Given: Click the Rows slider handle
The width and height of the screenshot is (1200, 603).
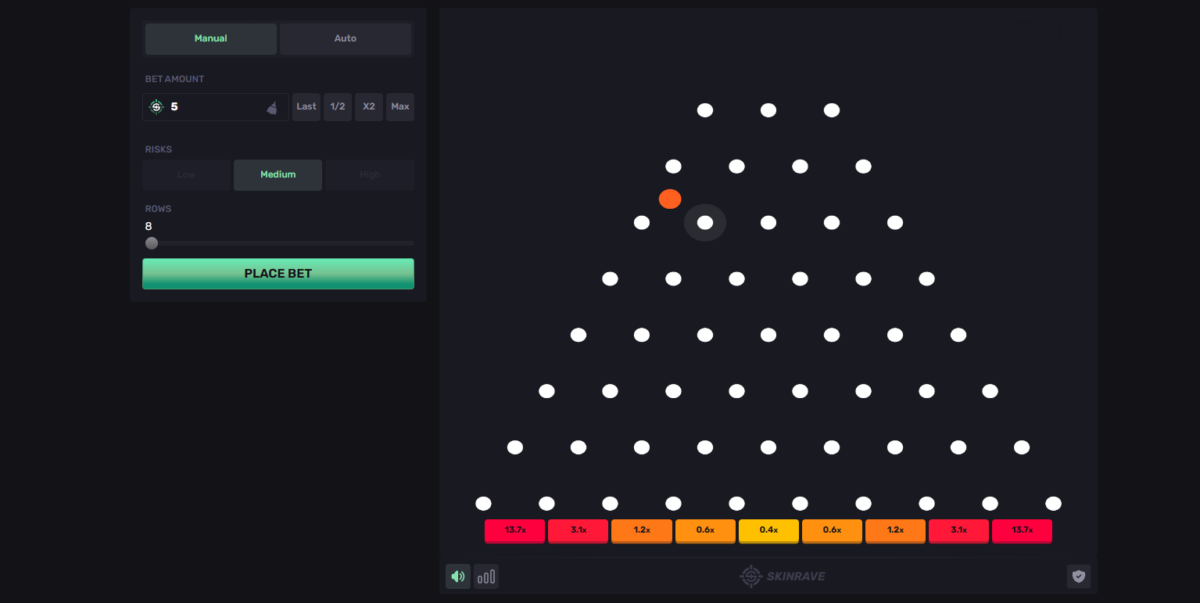Looking at the screenshot, I should click(152, 243).
